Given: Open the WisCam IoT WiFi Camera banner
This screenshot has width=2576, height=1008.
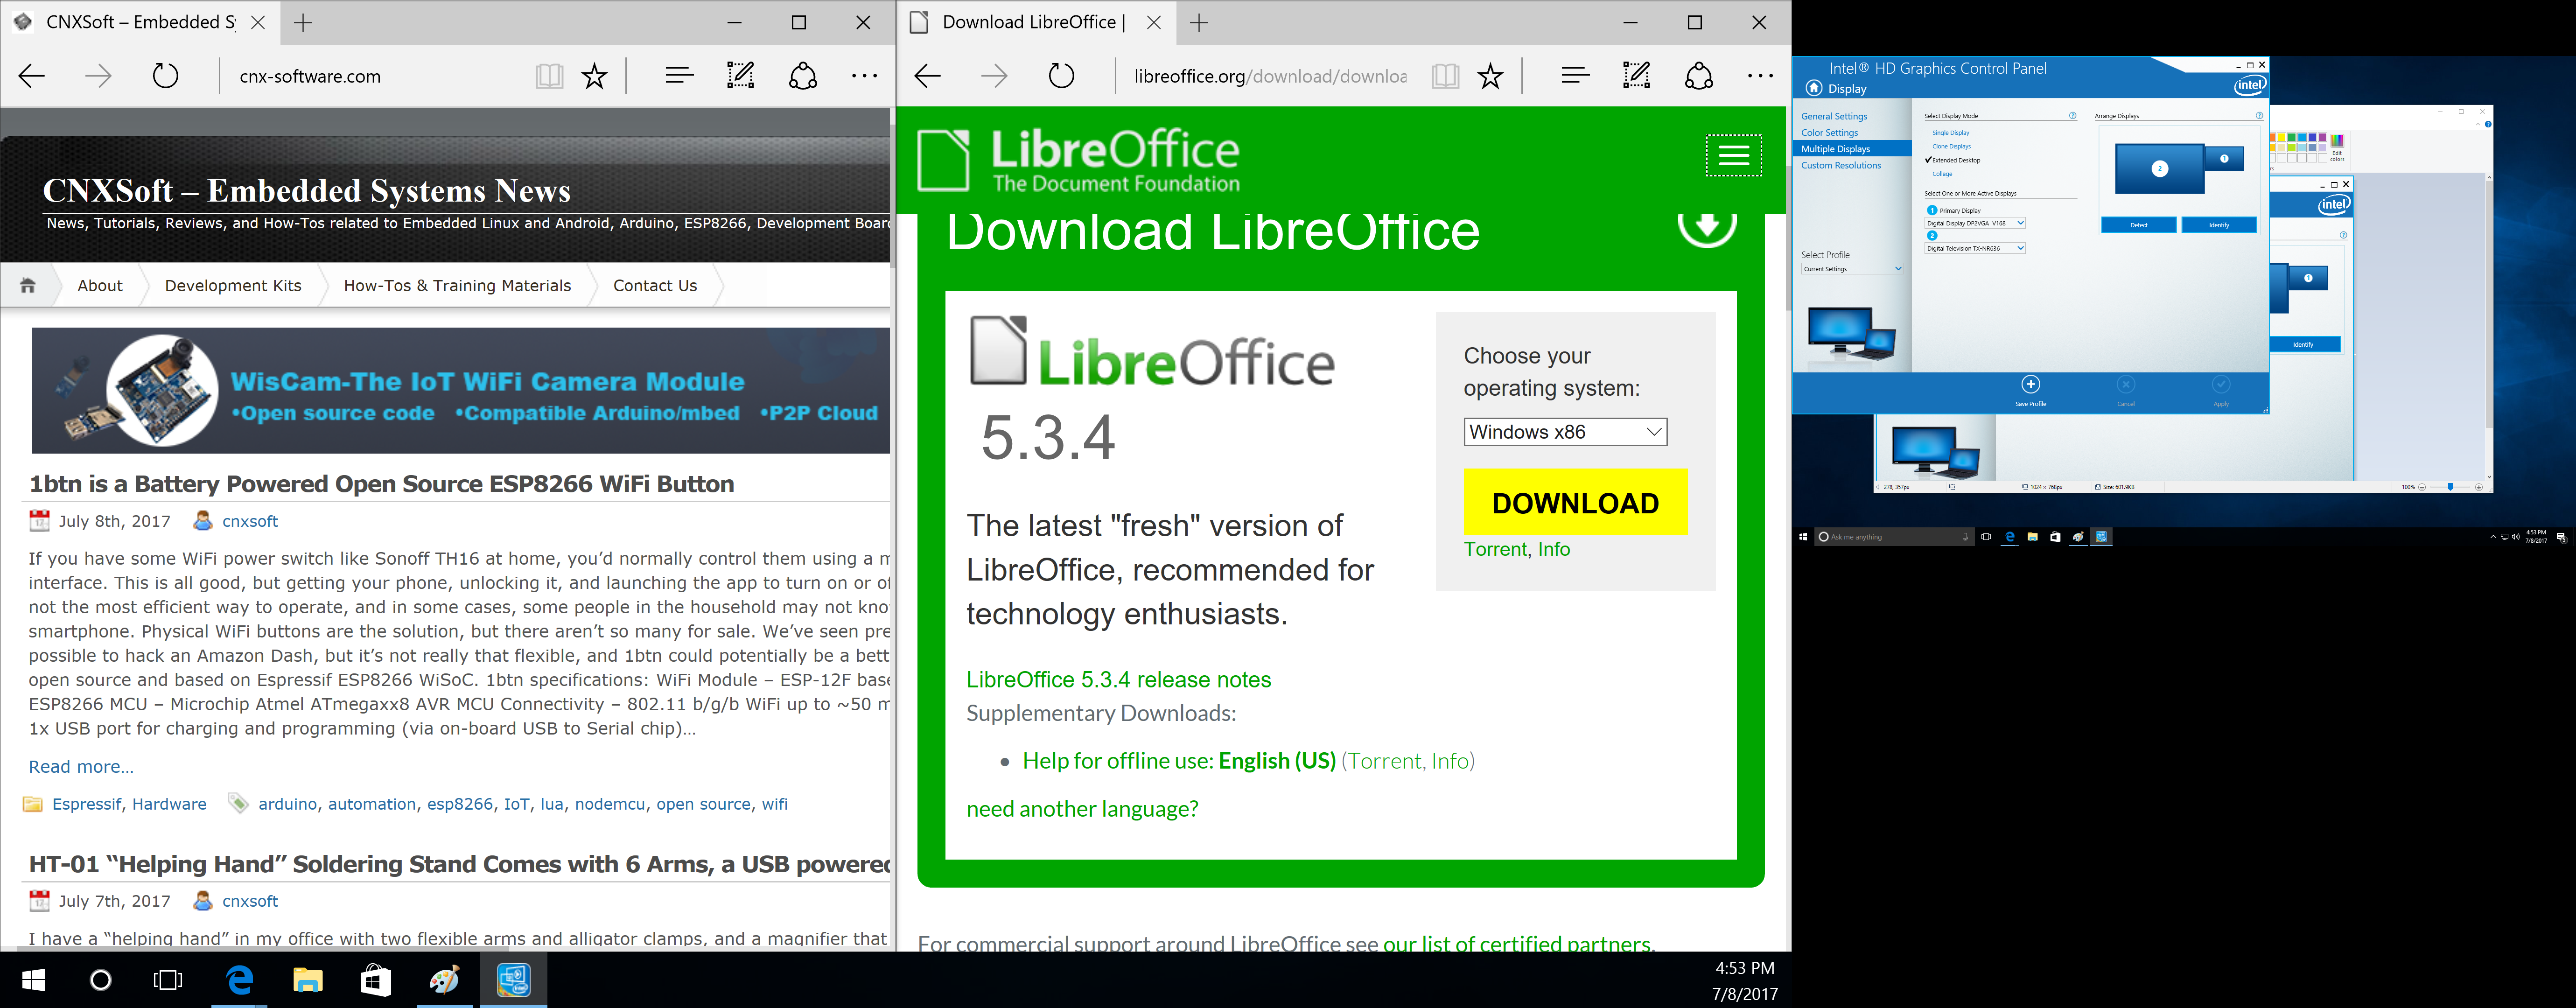Looking at the screenshot, I should [x=461, y=391].
